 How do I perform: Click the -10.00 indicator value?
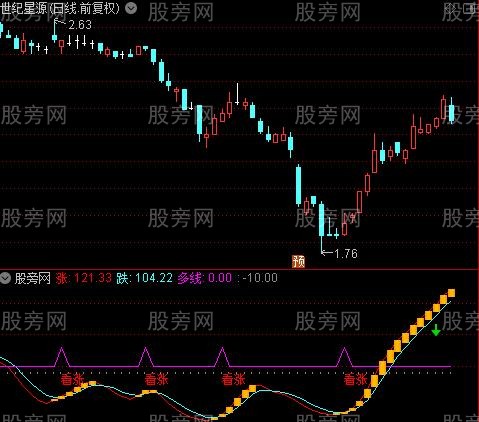(x=260, y=278)
